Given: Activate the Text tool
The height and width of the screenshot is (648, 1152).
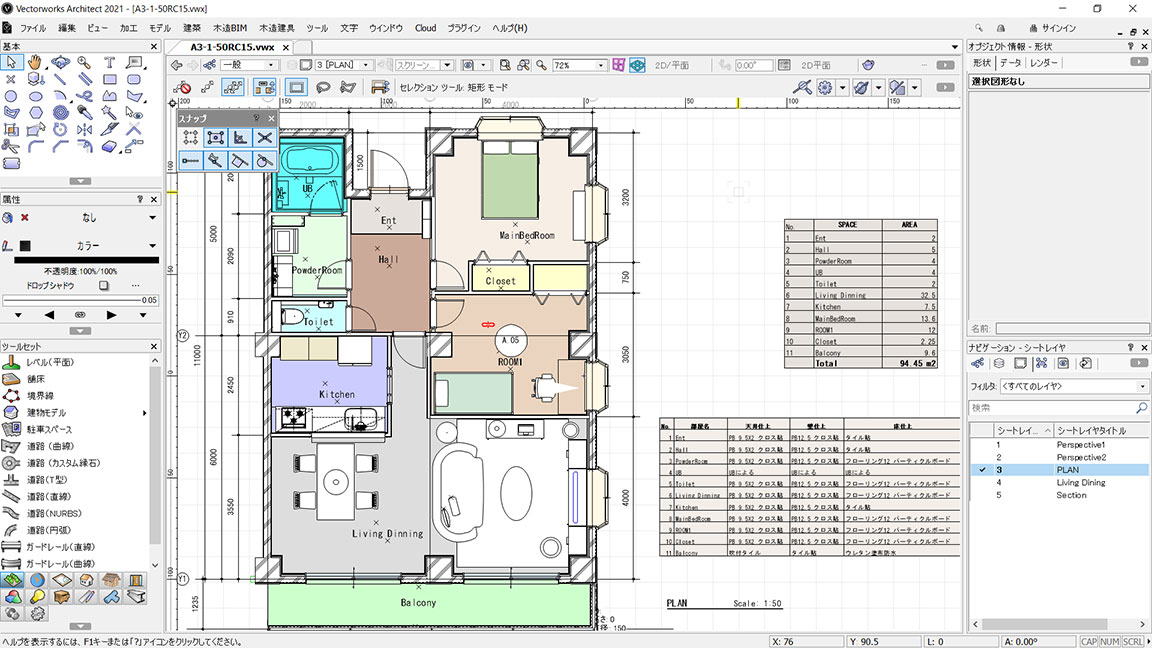Looking at the screenshot, I should point(110,61).
